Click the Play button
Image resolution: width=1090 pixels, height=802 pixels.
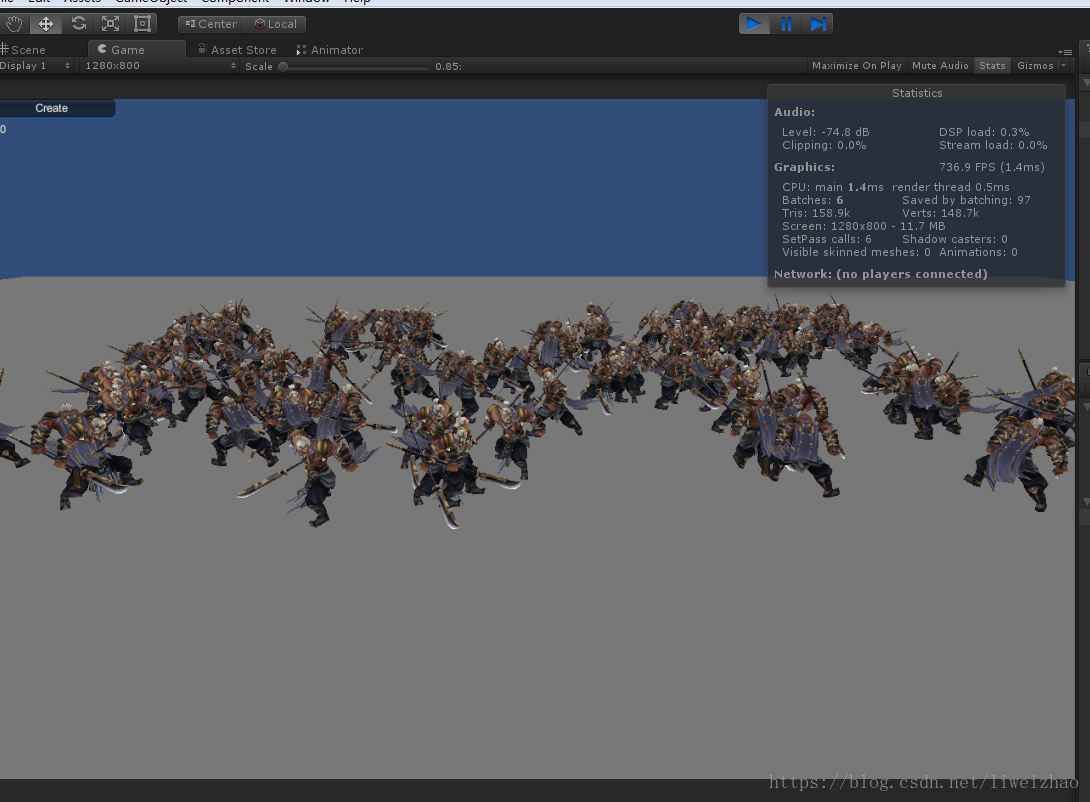(x=754, y=24)
